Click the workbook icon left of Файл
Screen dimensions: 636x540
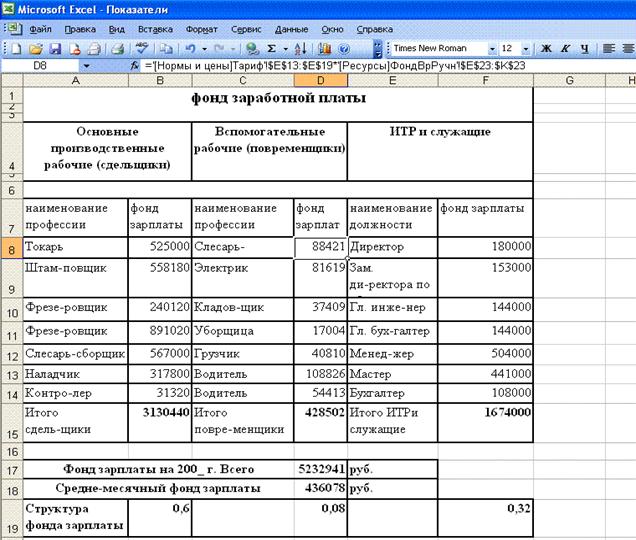13,29
